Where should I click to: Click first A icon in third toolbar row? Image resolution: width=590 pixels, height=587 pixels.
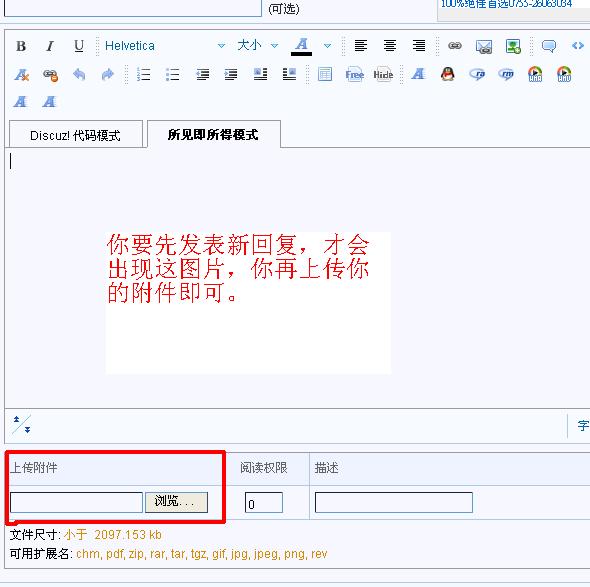[21, 102]
